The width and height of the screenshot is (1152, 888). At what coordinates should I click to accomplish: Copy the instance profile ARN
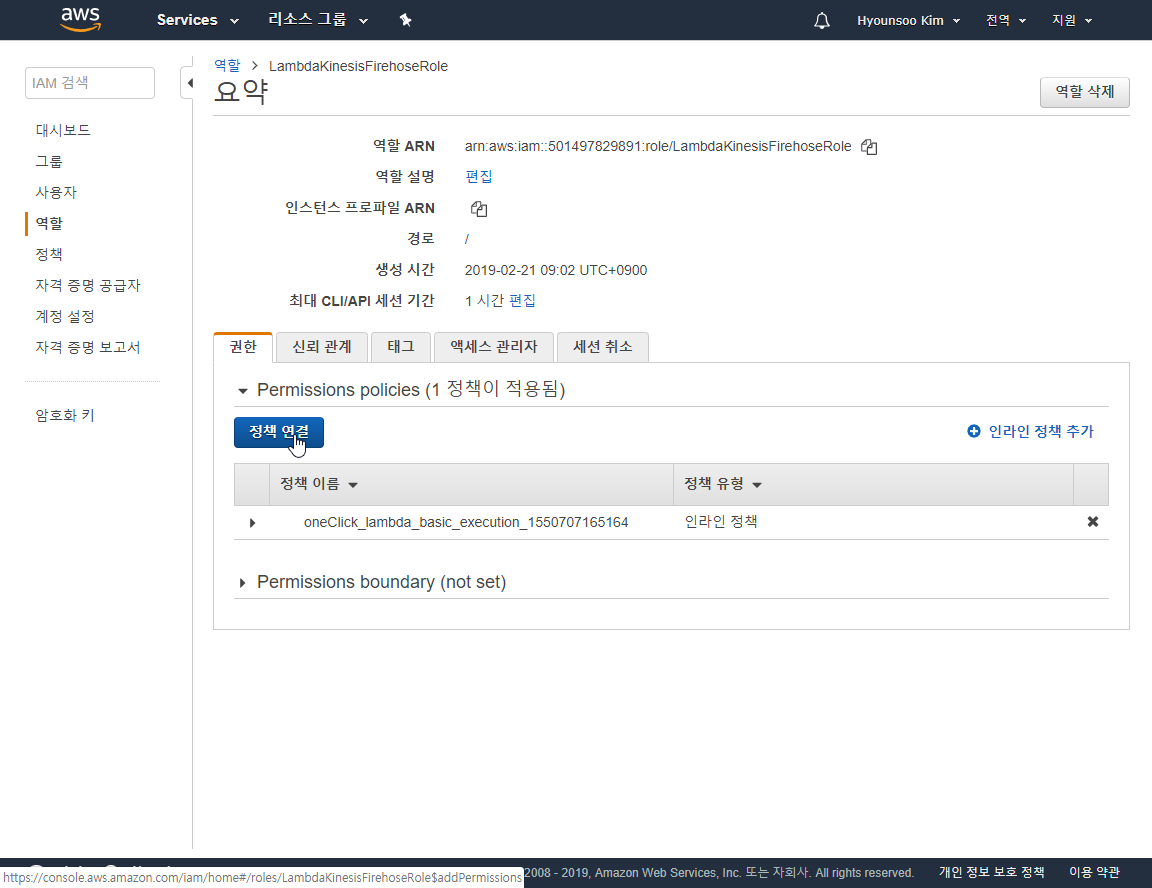pos(479,209)
